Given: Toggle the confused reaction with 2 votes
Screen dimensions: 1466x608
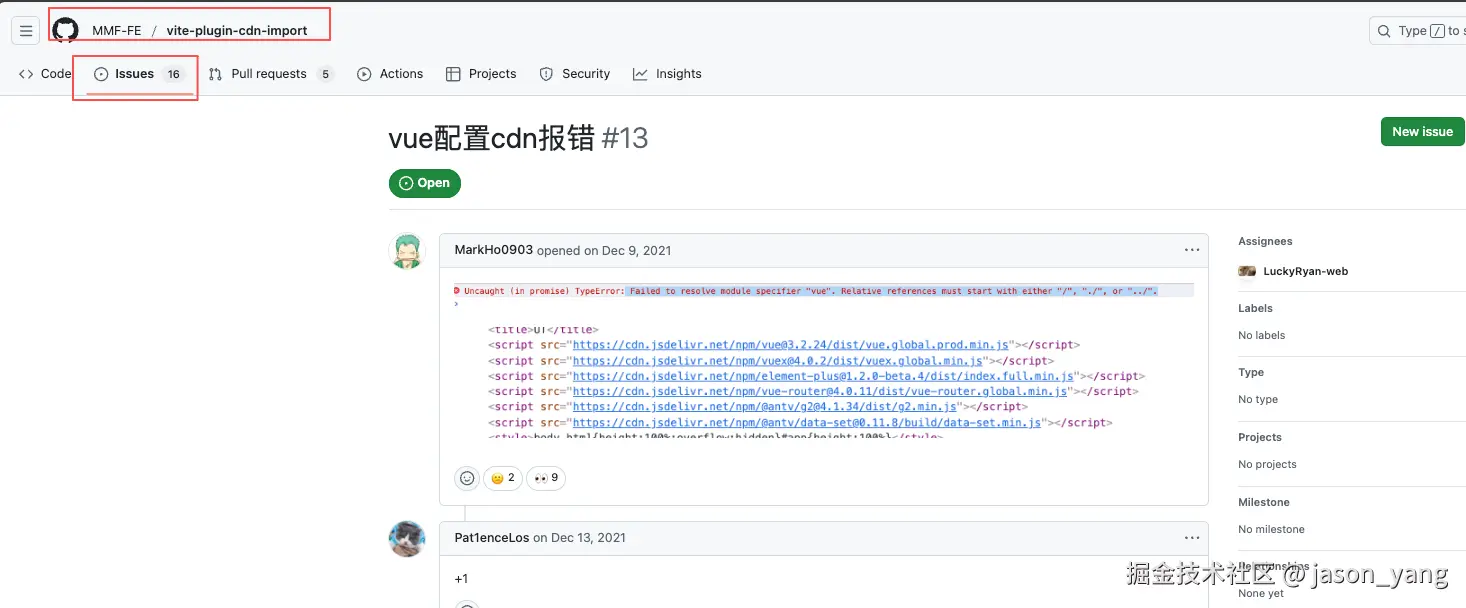Looking at the screenshot, I should [x=502, y=478].
